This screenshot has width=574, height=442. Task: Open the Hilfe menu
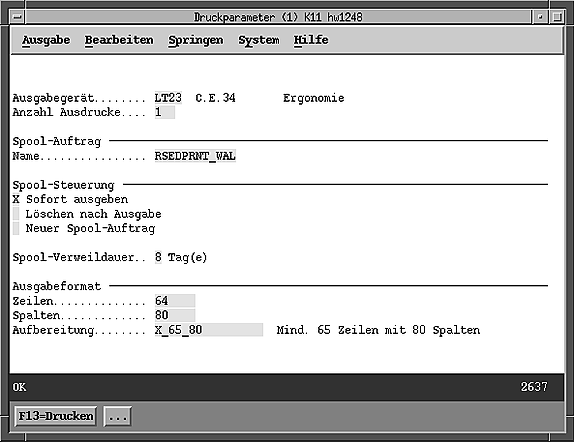coord(311,40)
